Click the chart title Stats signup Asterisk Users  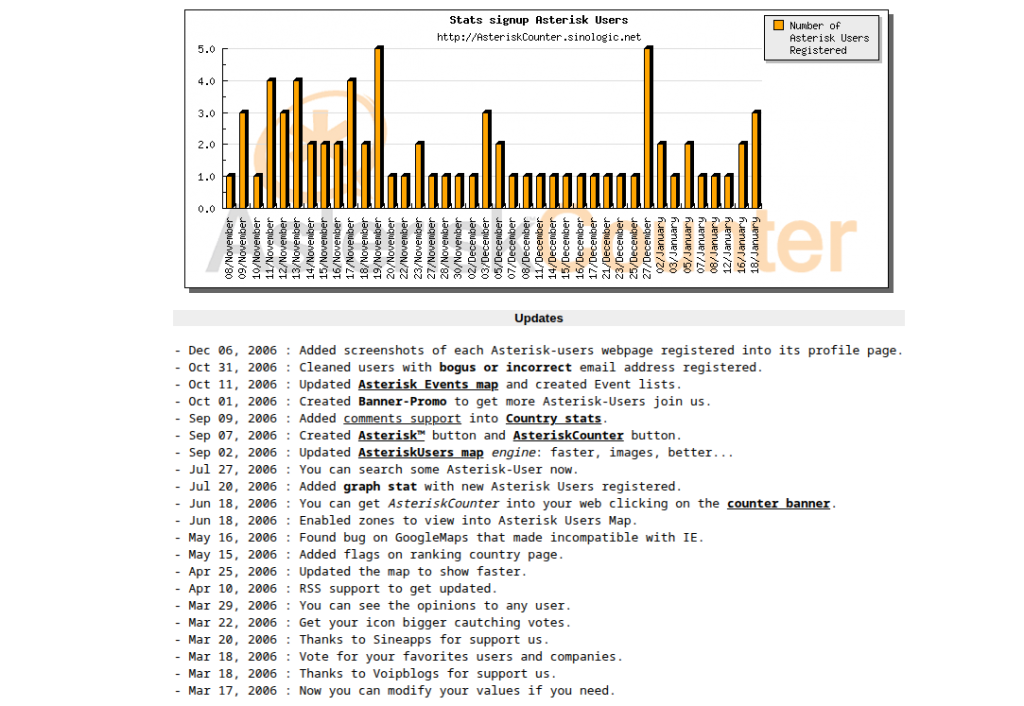(538, 20)
